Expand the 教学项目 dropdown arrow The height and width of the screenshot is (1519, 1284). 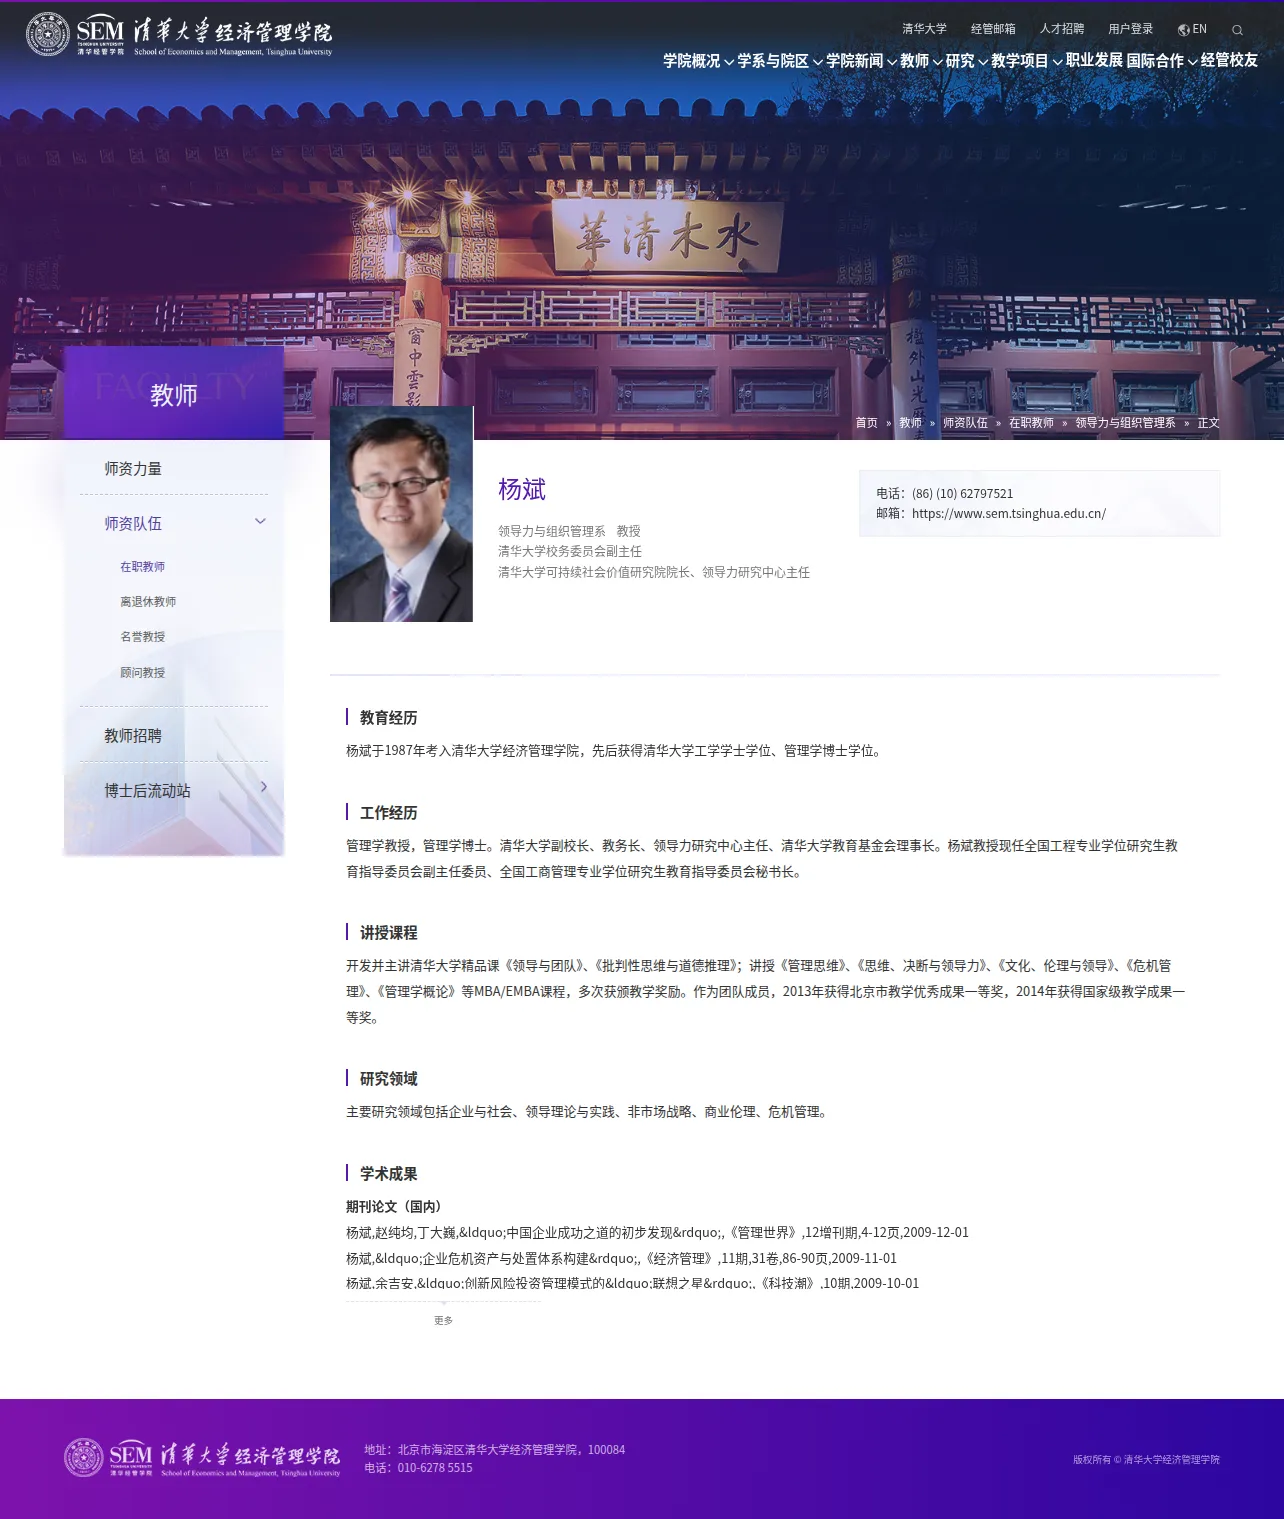(x=1057, y=62)
